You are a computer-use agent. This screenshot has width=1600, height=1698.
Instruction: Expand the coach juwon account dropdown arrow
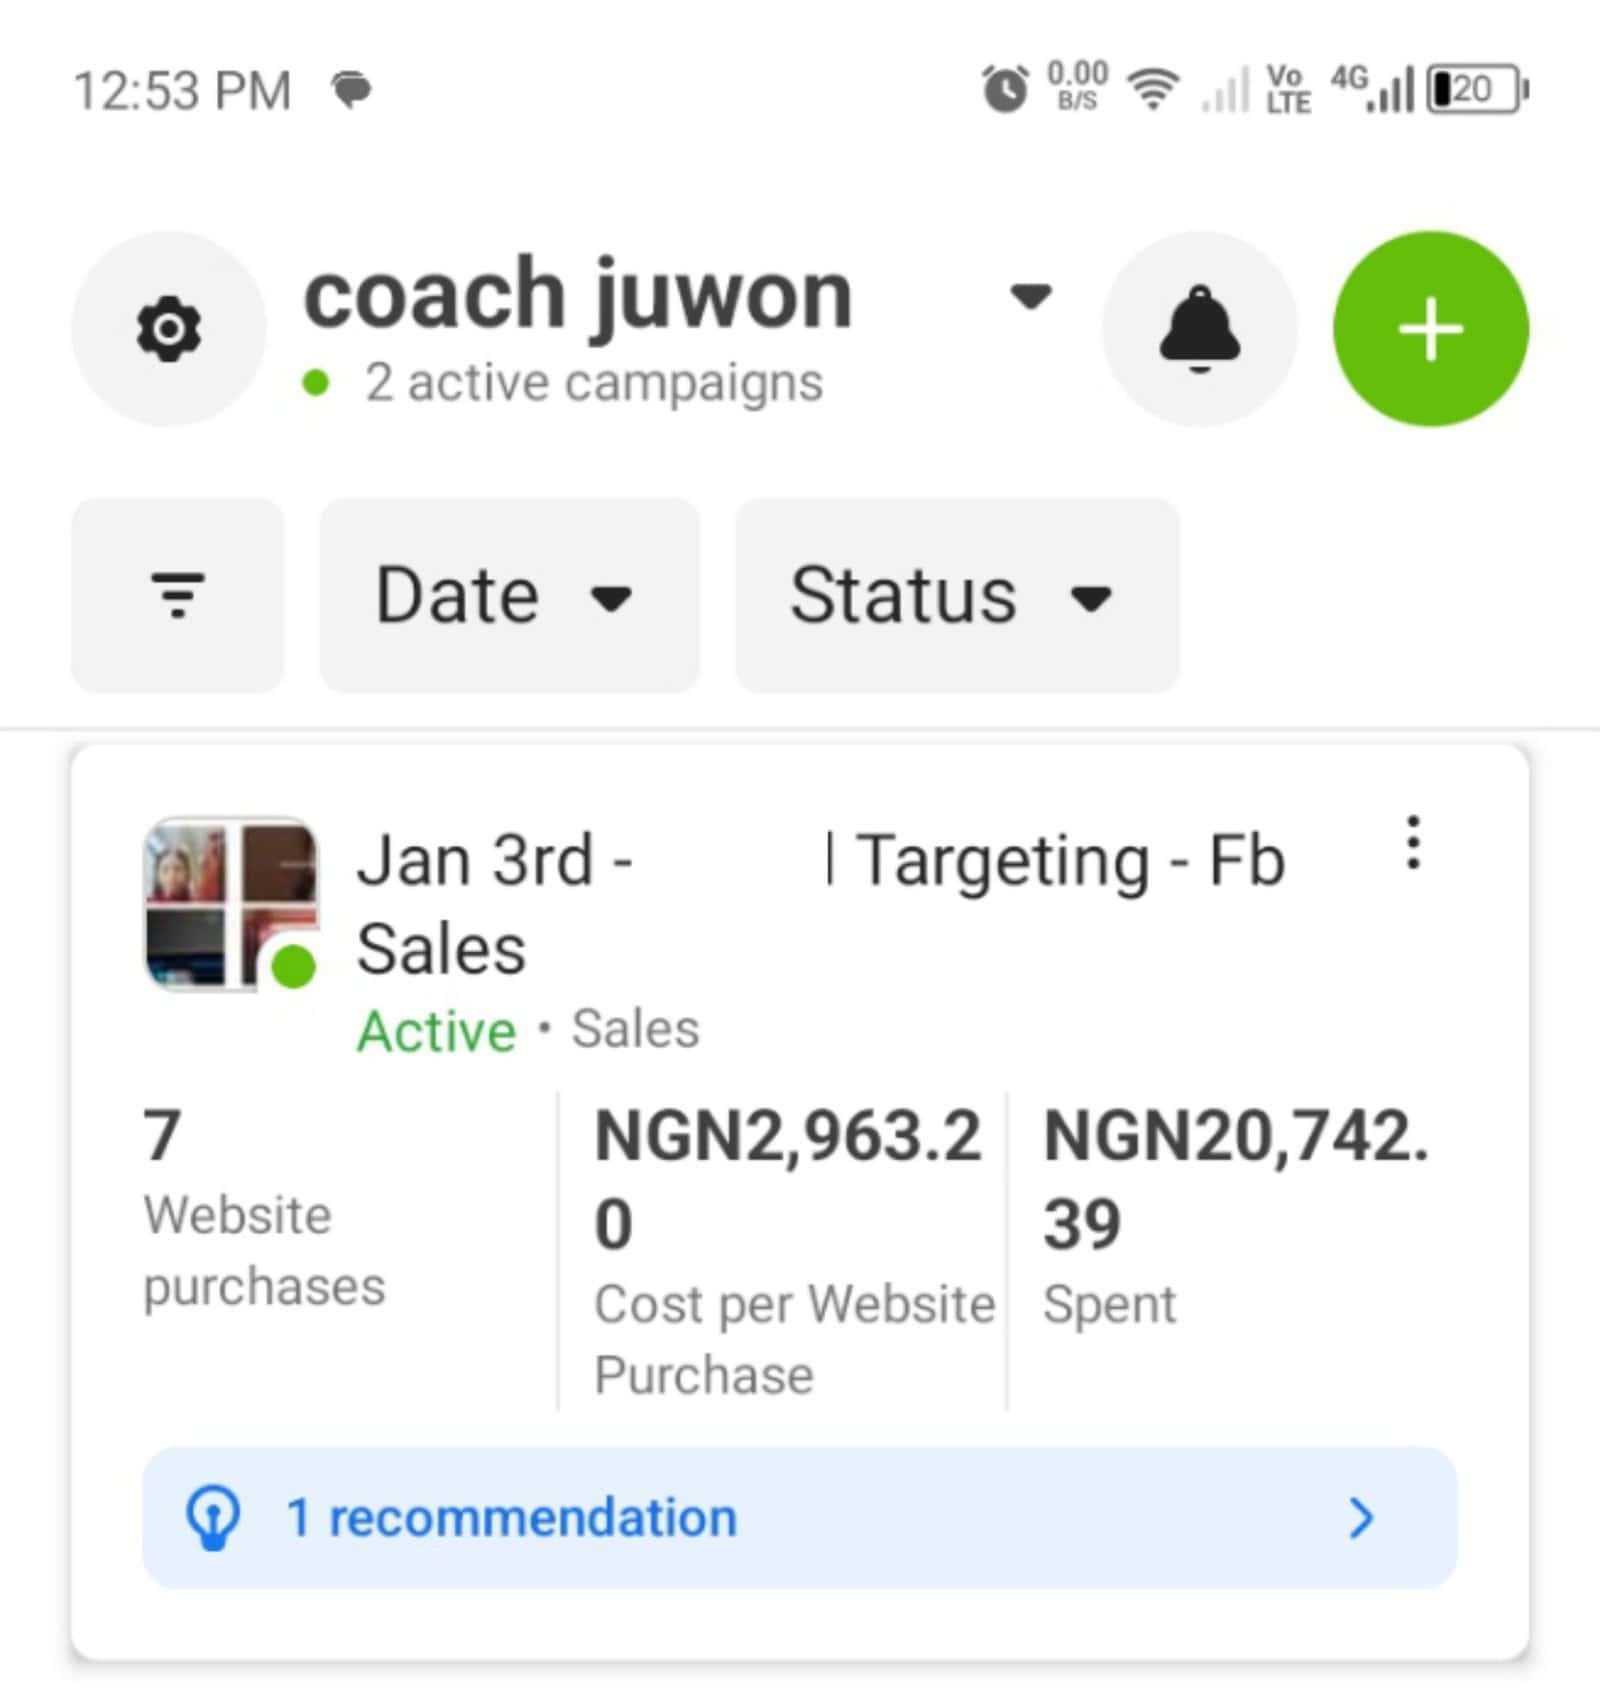(x=1030, y=297)
